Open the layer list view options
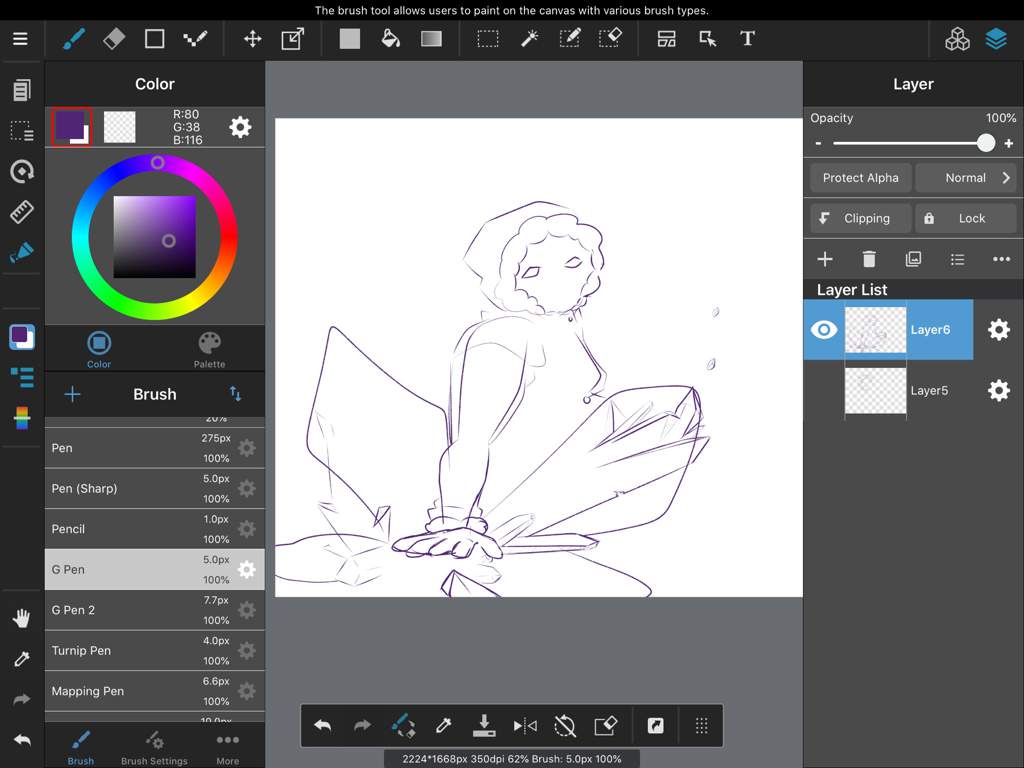Screen dimensions: 1024x768 (957, 259)
